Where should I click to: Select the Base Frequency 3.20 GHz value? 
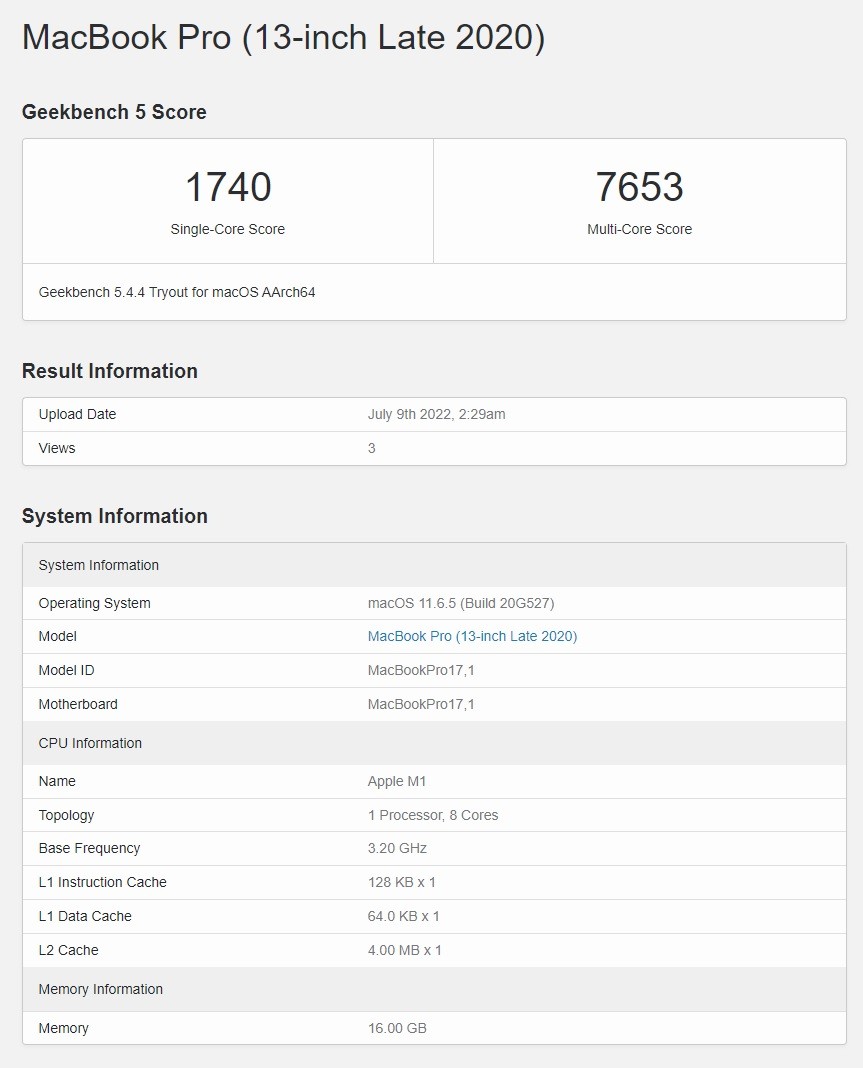pos(397,848)
